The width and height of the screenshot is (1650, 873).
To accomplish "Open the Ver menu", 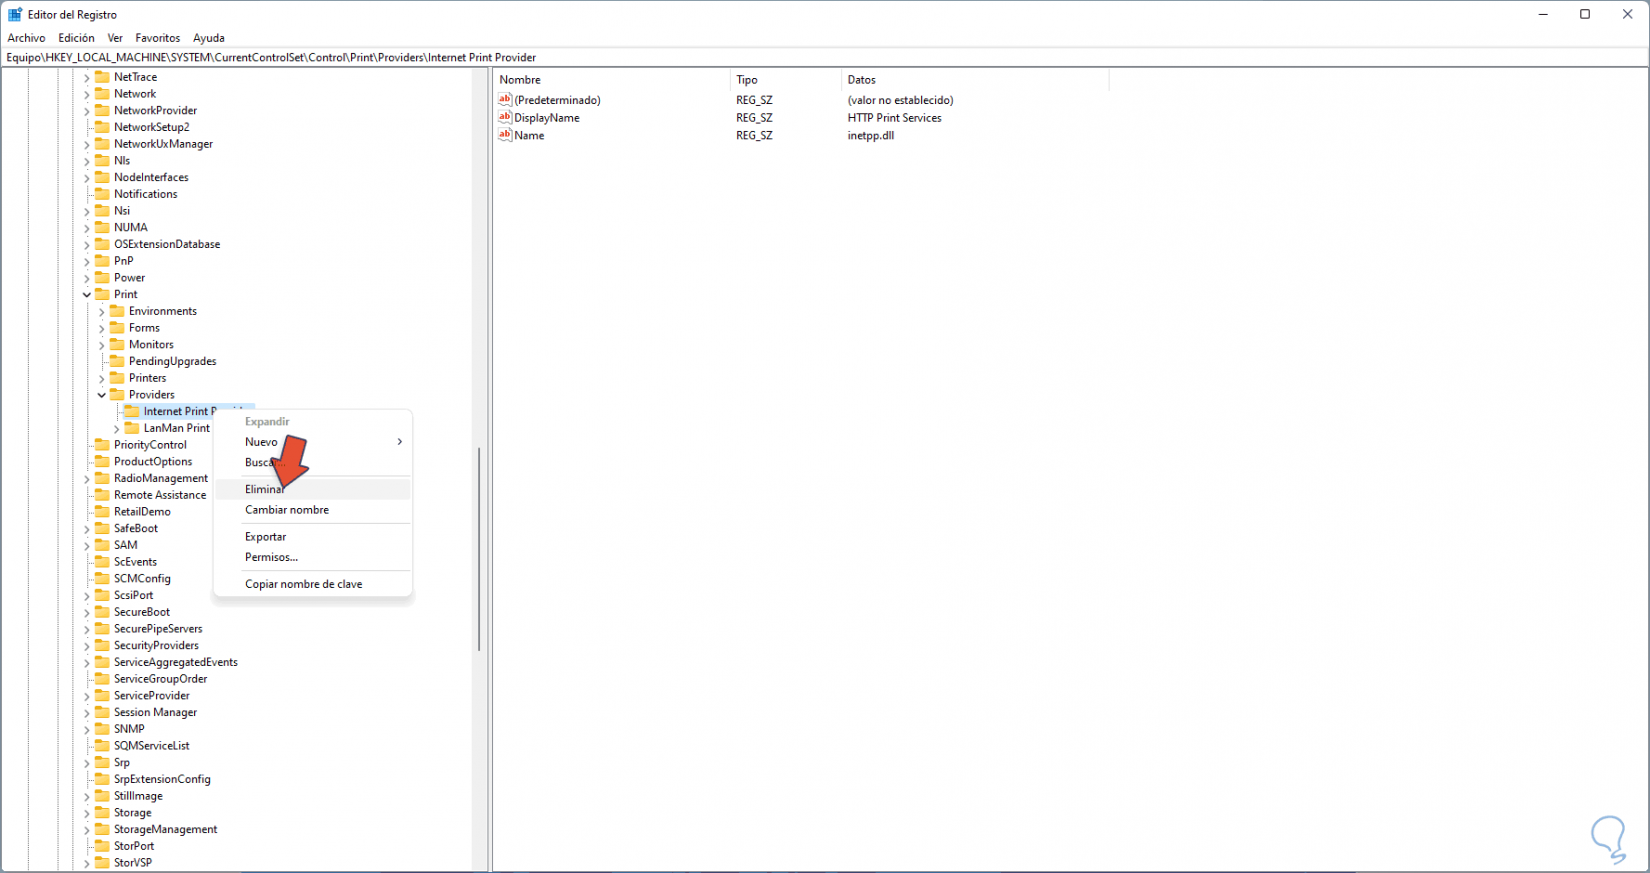I will click(115, 38).
